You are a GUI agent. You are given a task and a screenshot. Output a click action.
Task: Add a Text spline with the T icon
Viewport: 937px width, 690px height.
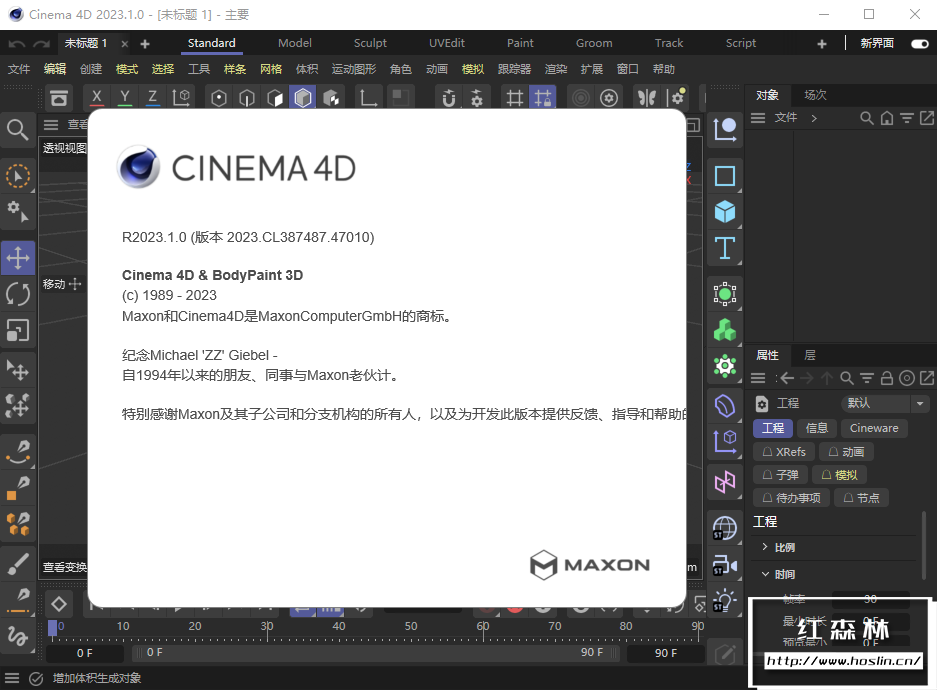click(725, 248)
